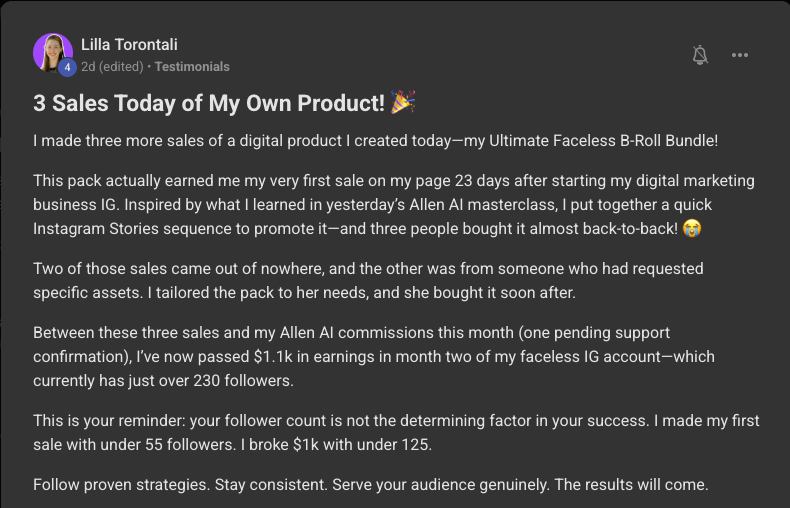Click the author name Lilla Torontali

[129, 44]
